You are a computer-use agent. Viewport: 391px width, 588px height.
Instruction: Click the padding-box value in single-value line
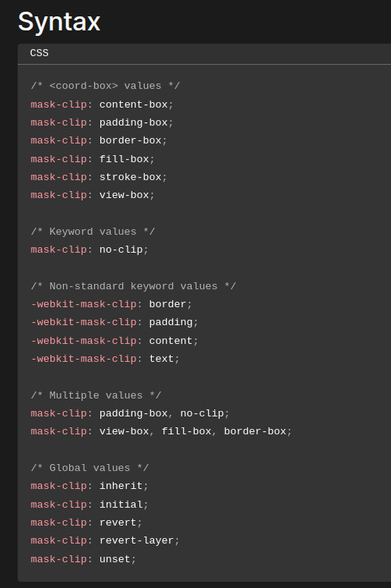pyautogui.click(x=133, y=123)
